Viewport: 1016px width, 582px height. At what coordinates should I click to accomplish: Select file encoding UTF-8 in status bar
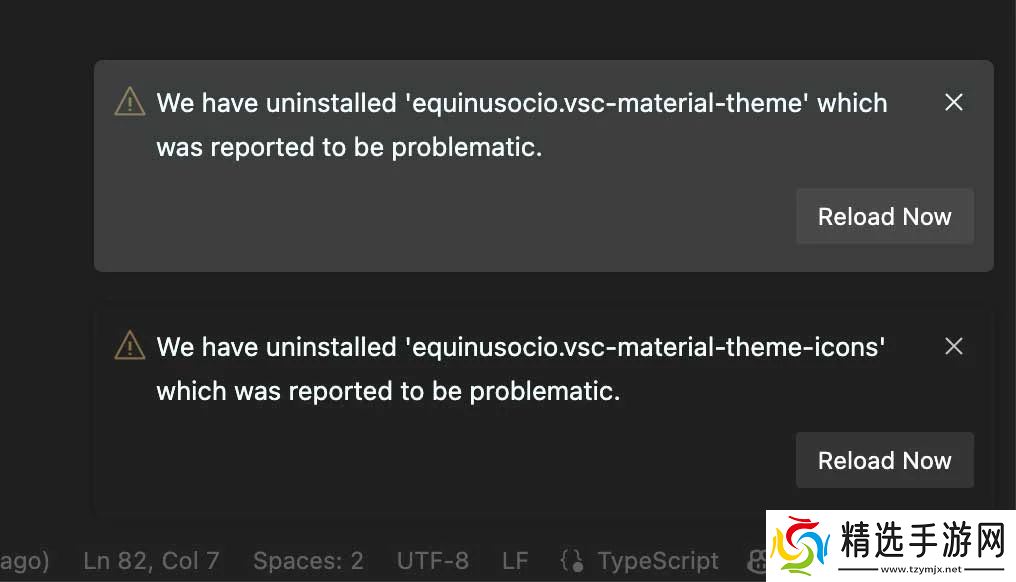432,561
